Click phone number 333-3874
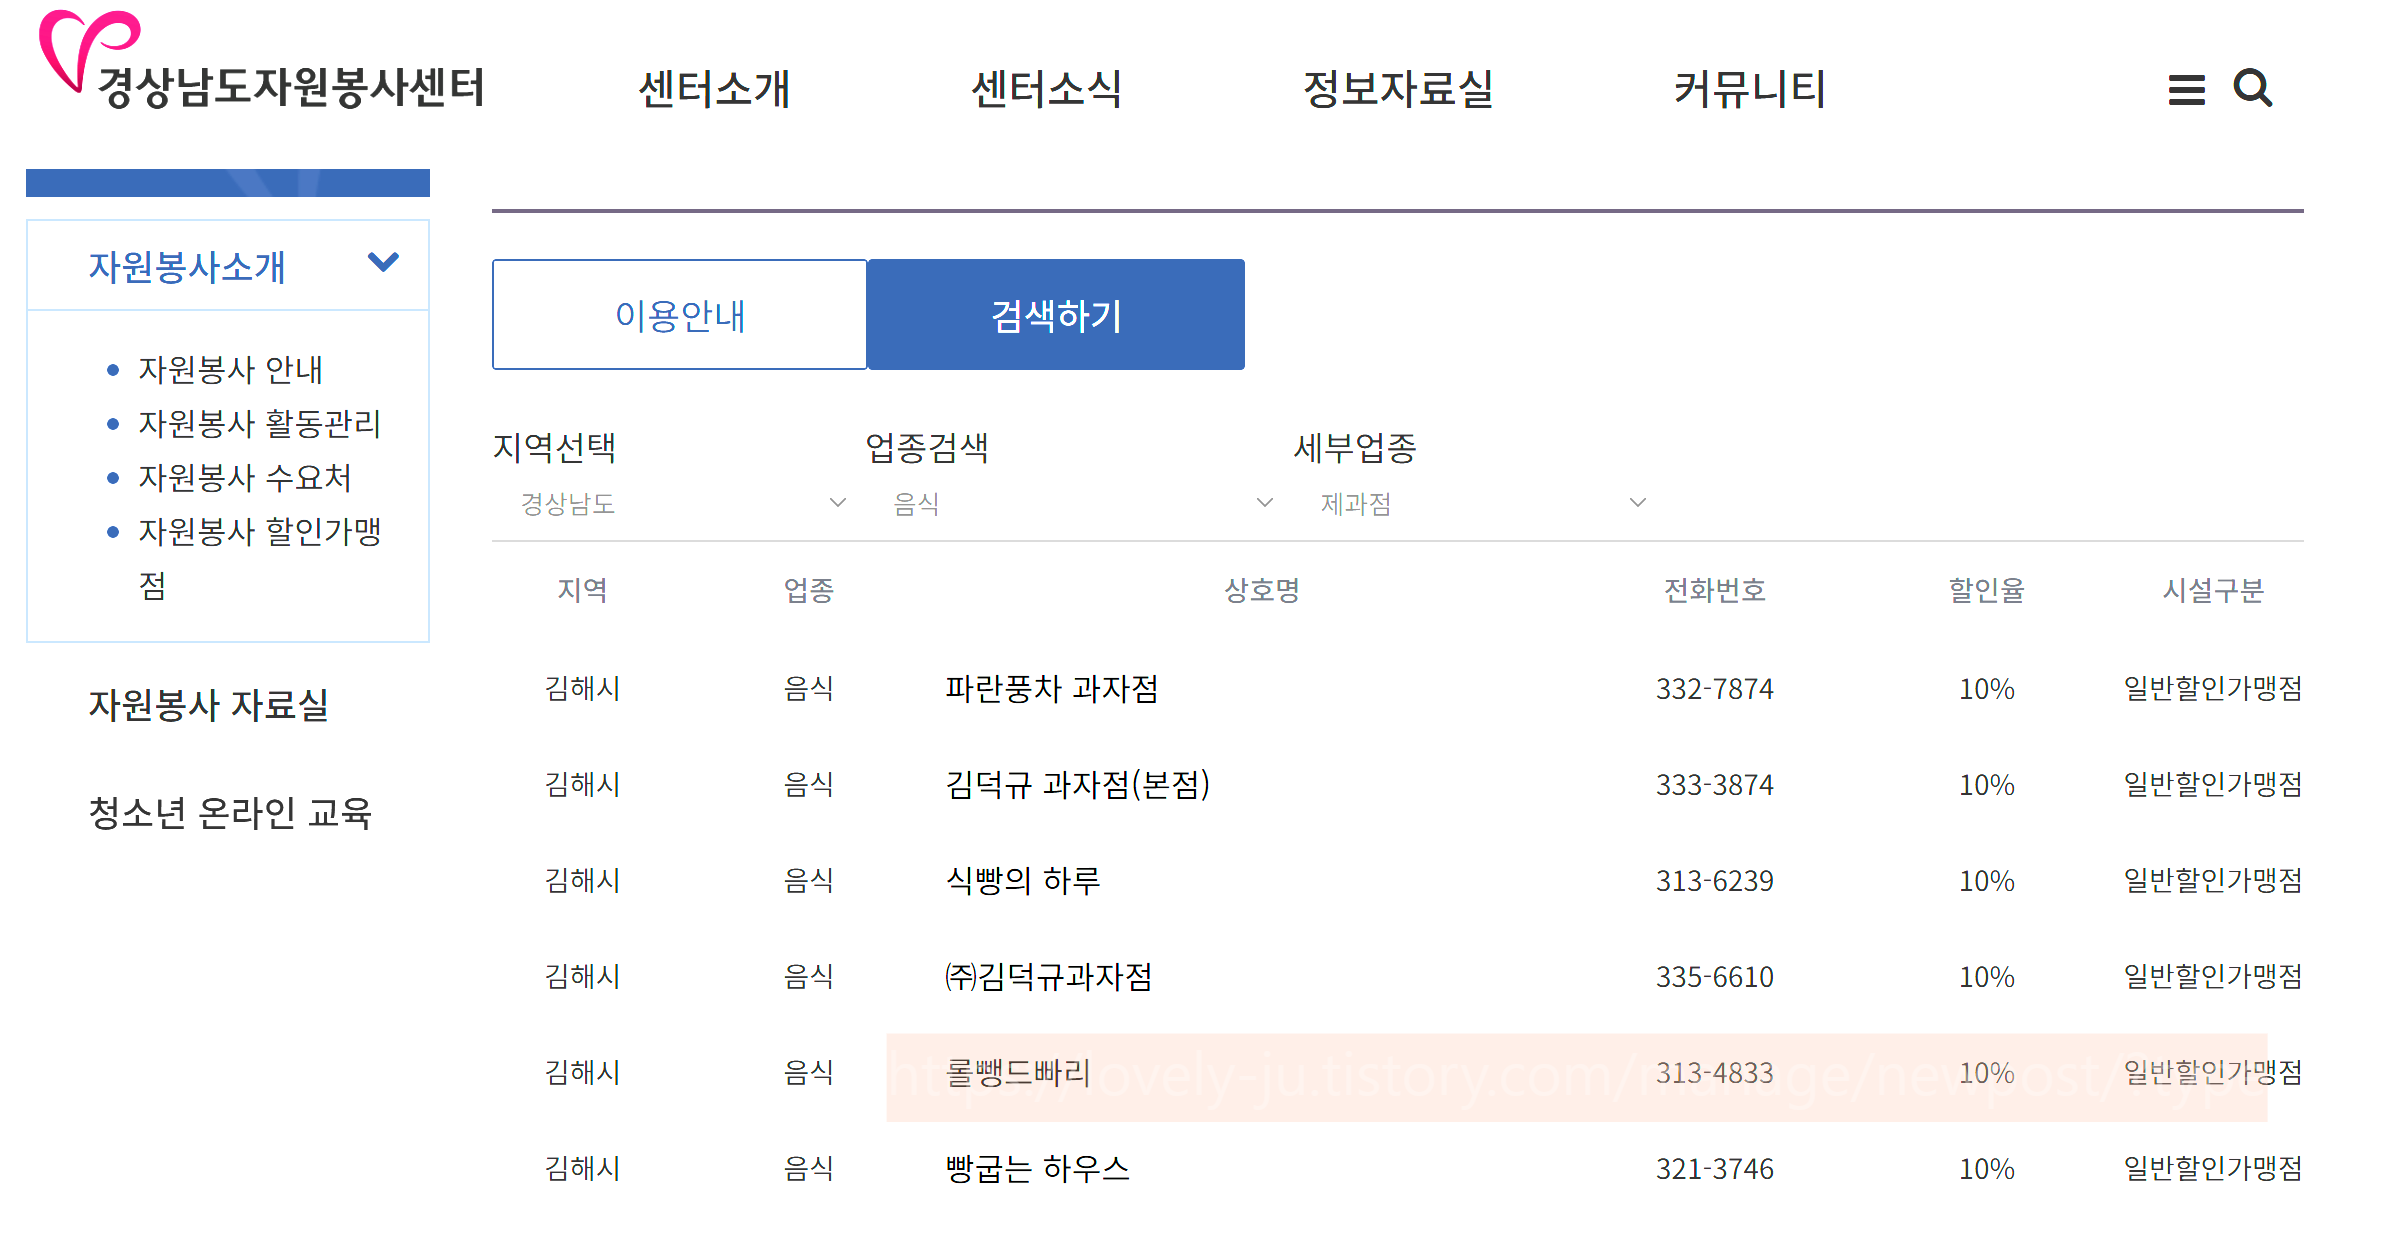The width and height of the screenshot is (2398, 1238). click(x=1714, y=785)
